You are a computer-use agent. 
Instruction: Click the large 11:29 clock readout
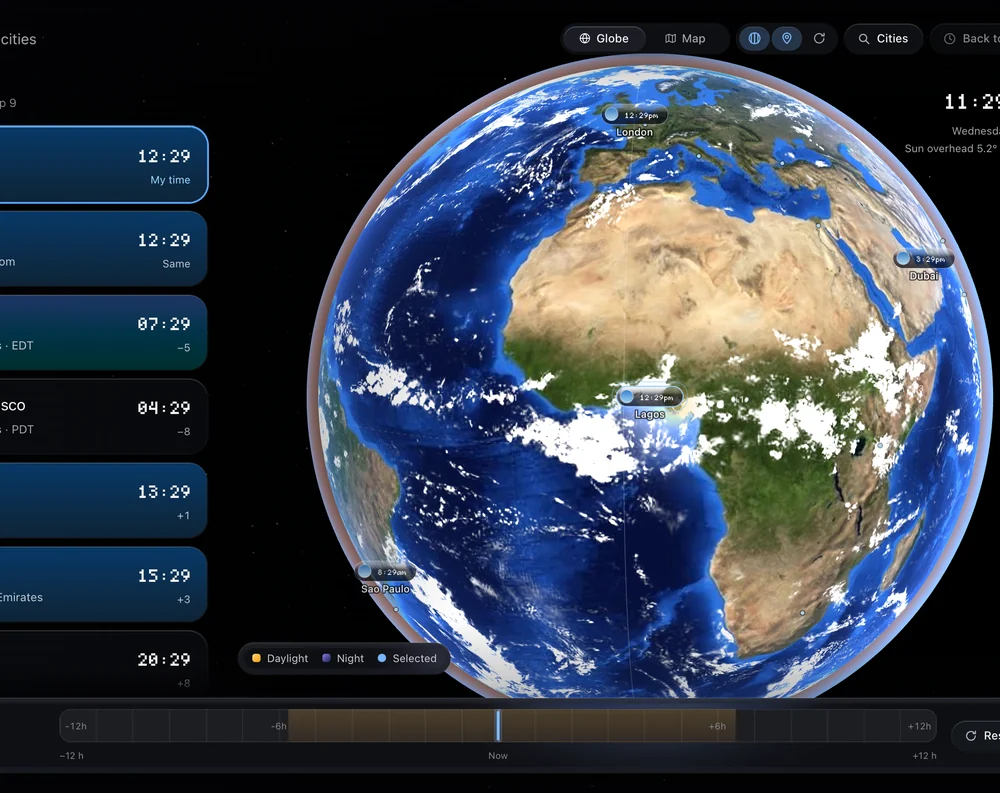click(971, 102)
